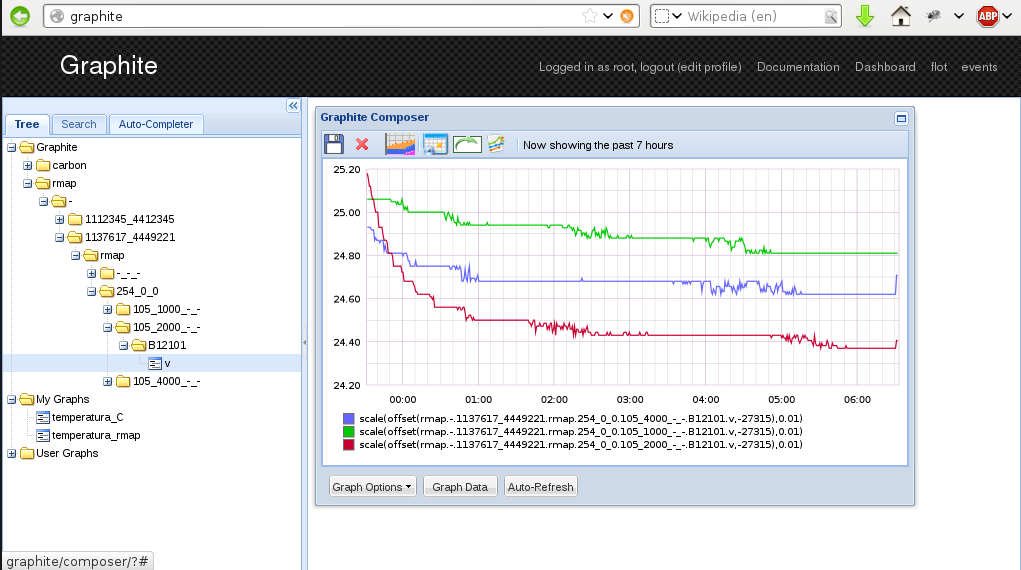The image size is (1021, 570).
Task: Open the Firebug dropdown arrow
Action: 958,16
